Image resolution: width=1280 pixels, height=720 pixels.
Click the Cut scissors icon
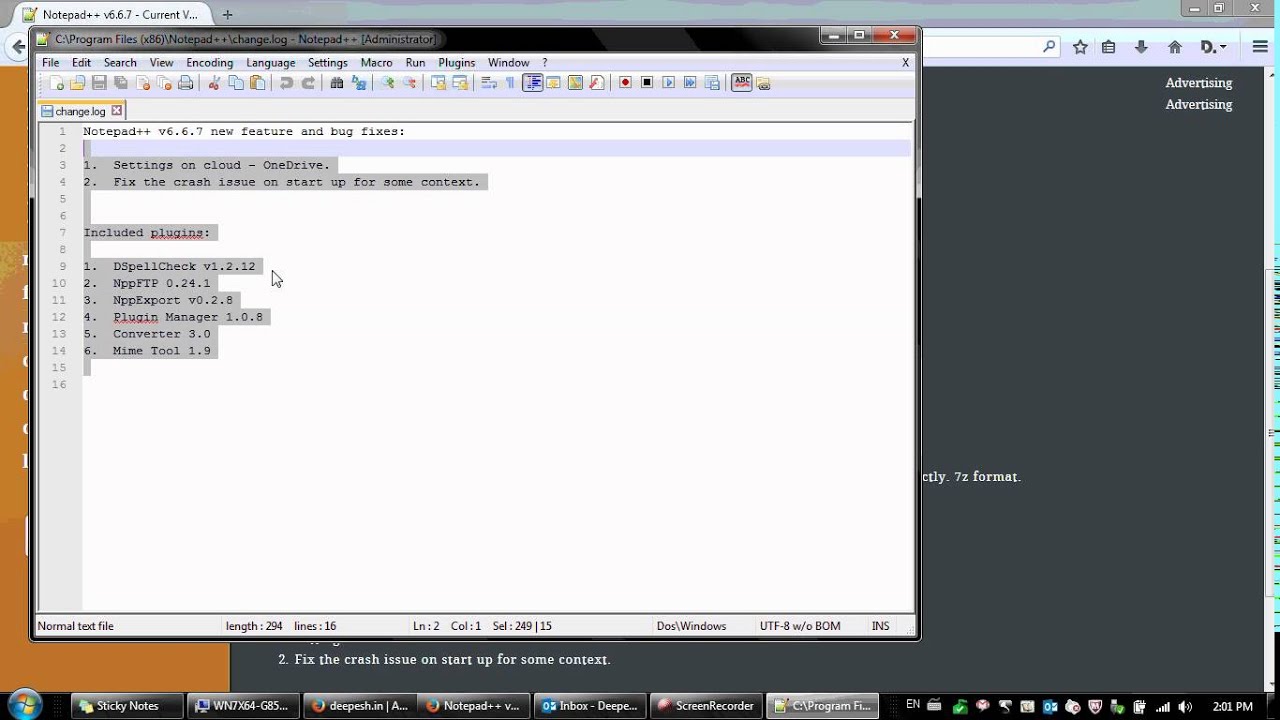(214, 83)
